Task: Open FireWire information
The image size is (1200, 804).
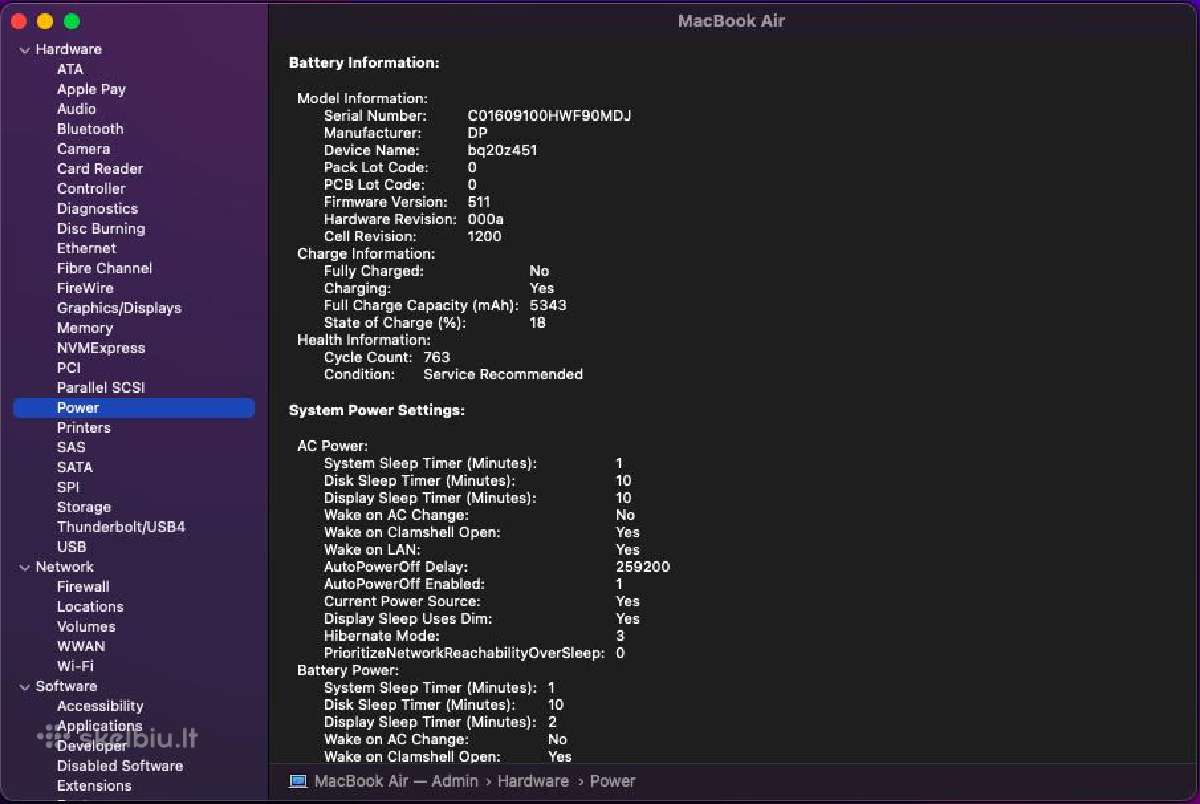Action: coord(85,288)
